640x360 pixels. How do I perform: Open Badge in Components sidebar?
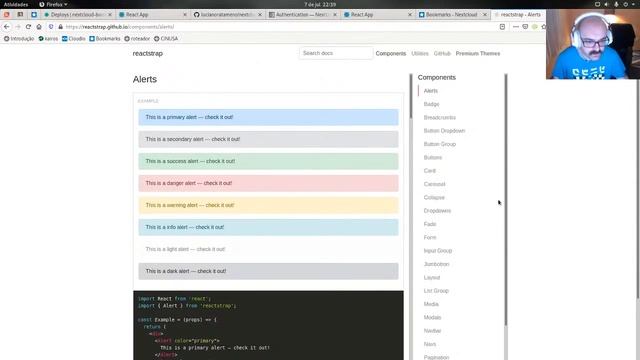pos(431,104)
